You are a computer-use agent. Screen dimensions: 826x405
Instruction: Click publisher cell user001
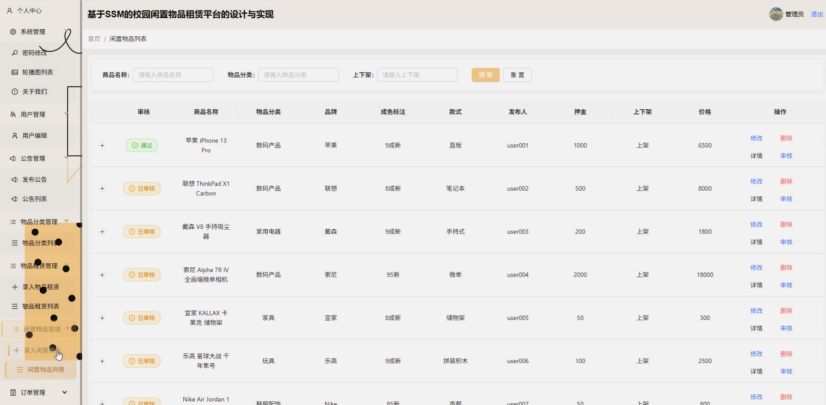(517, 145)
